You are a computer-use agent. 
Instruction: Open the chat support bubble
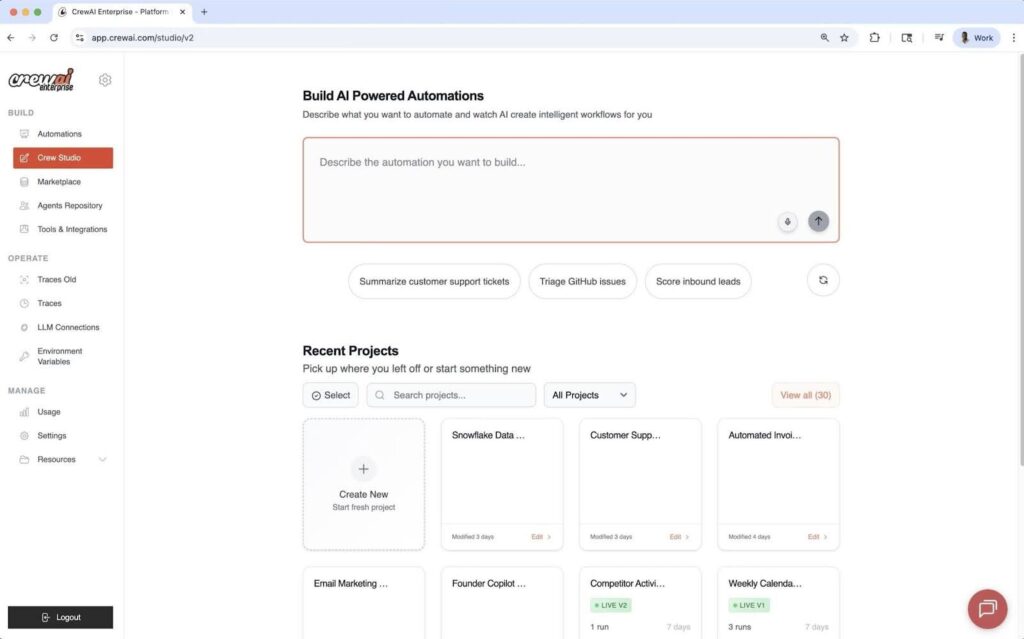tap(987, 609)
